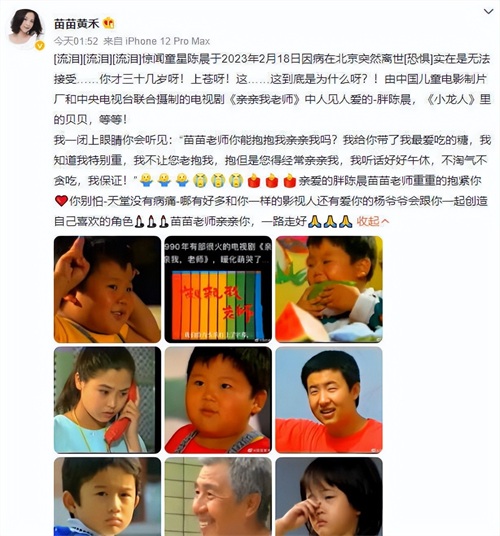This screenshot has width=500, height=536.
Task: Click the 苗苗黄禾 username link
Action: tap(77, 23)
